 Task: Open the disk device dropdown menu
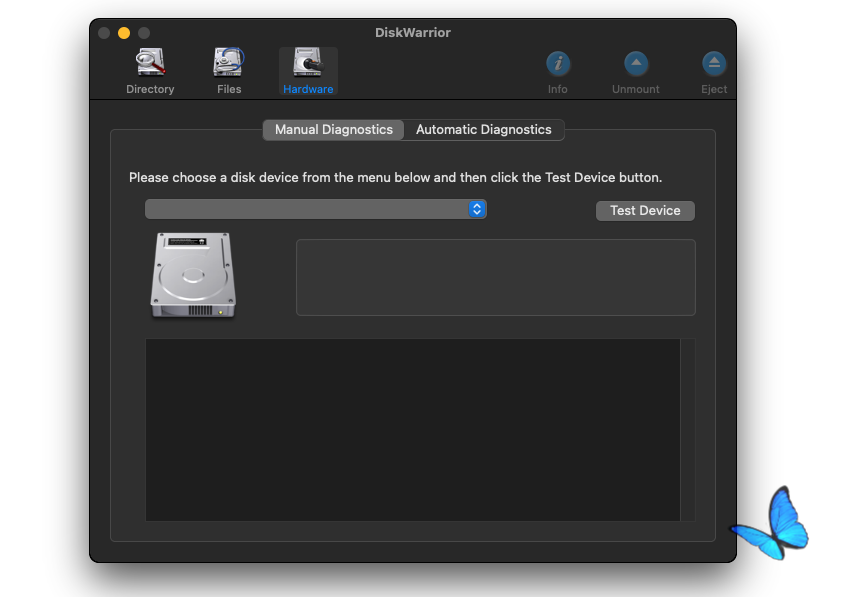(316, 209)
